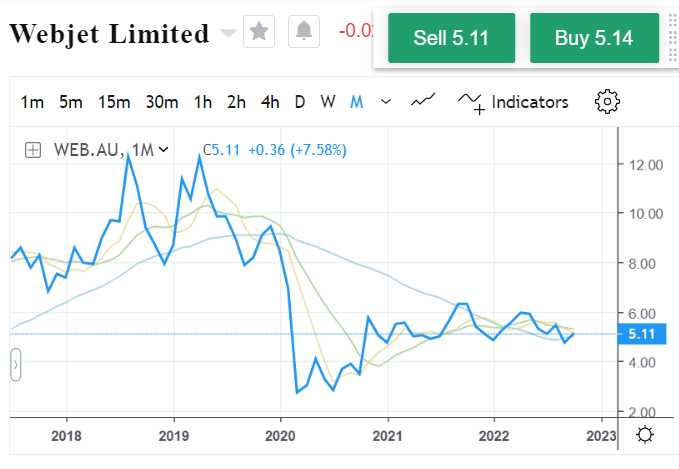Select the 2h timeframe
The image size is (679, 469).
(236, 103)
